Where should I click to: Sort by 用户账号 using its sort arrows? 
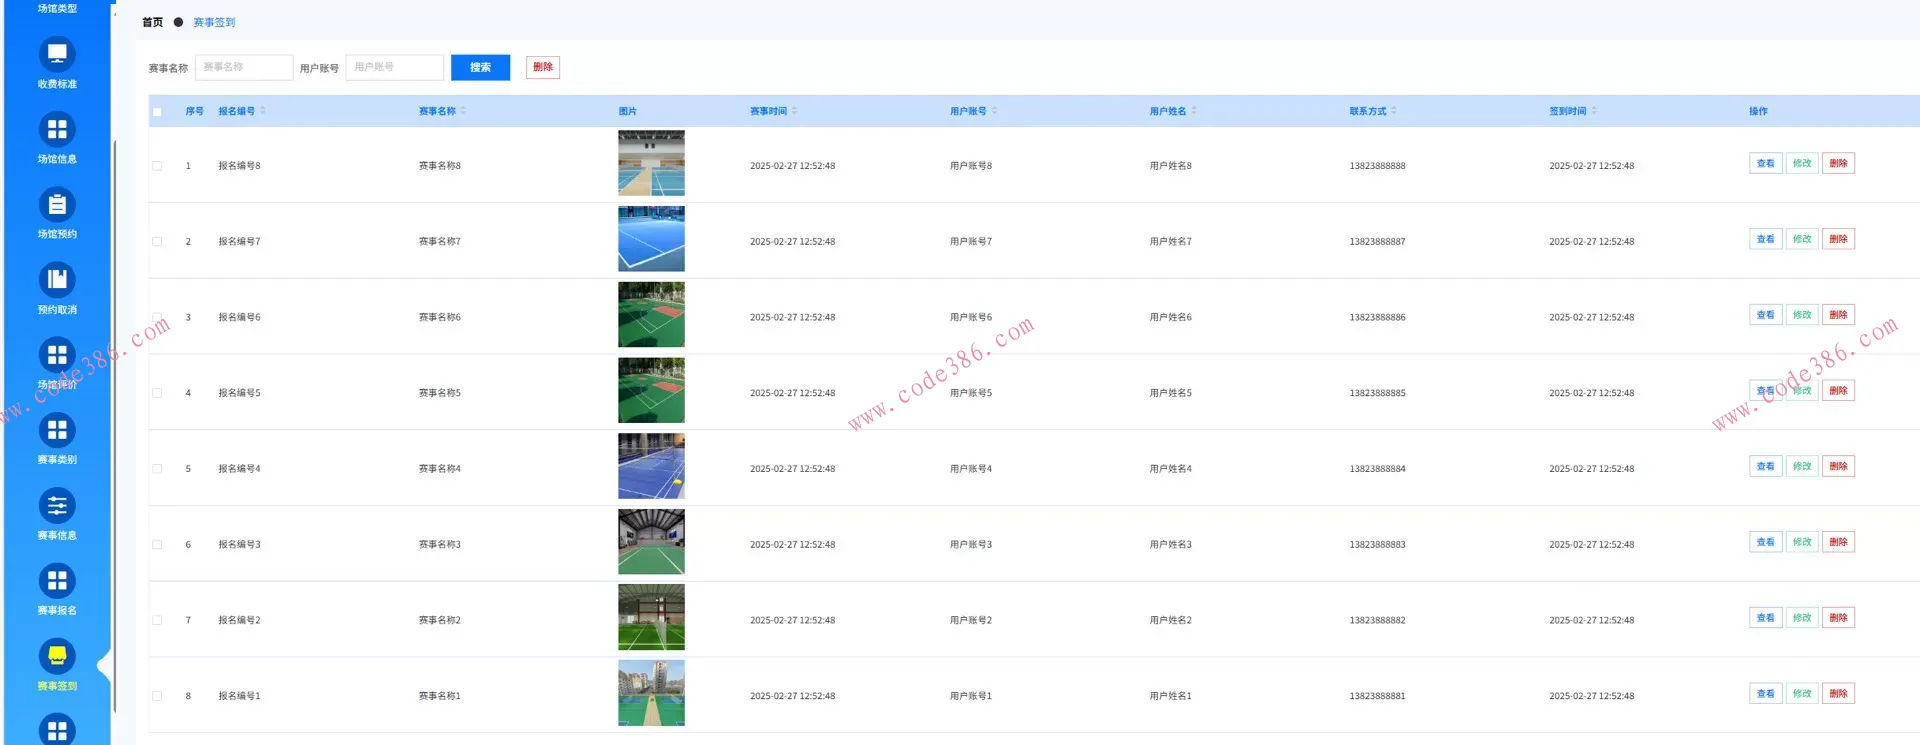coord(994,111)
